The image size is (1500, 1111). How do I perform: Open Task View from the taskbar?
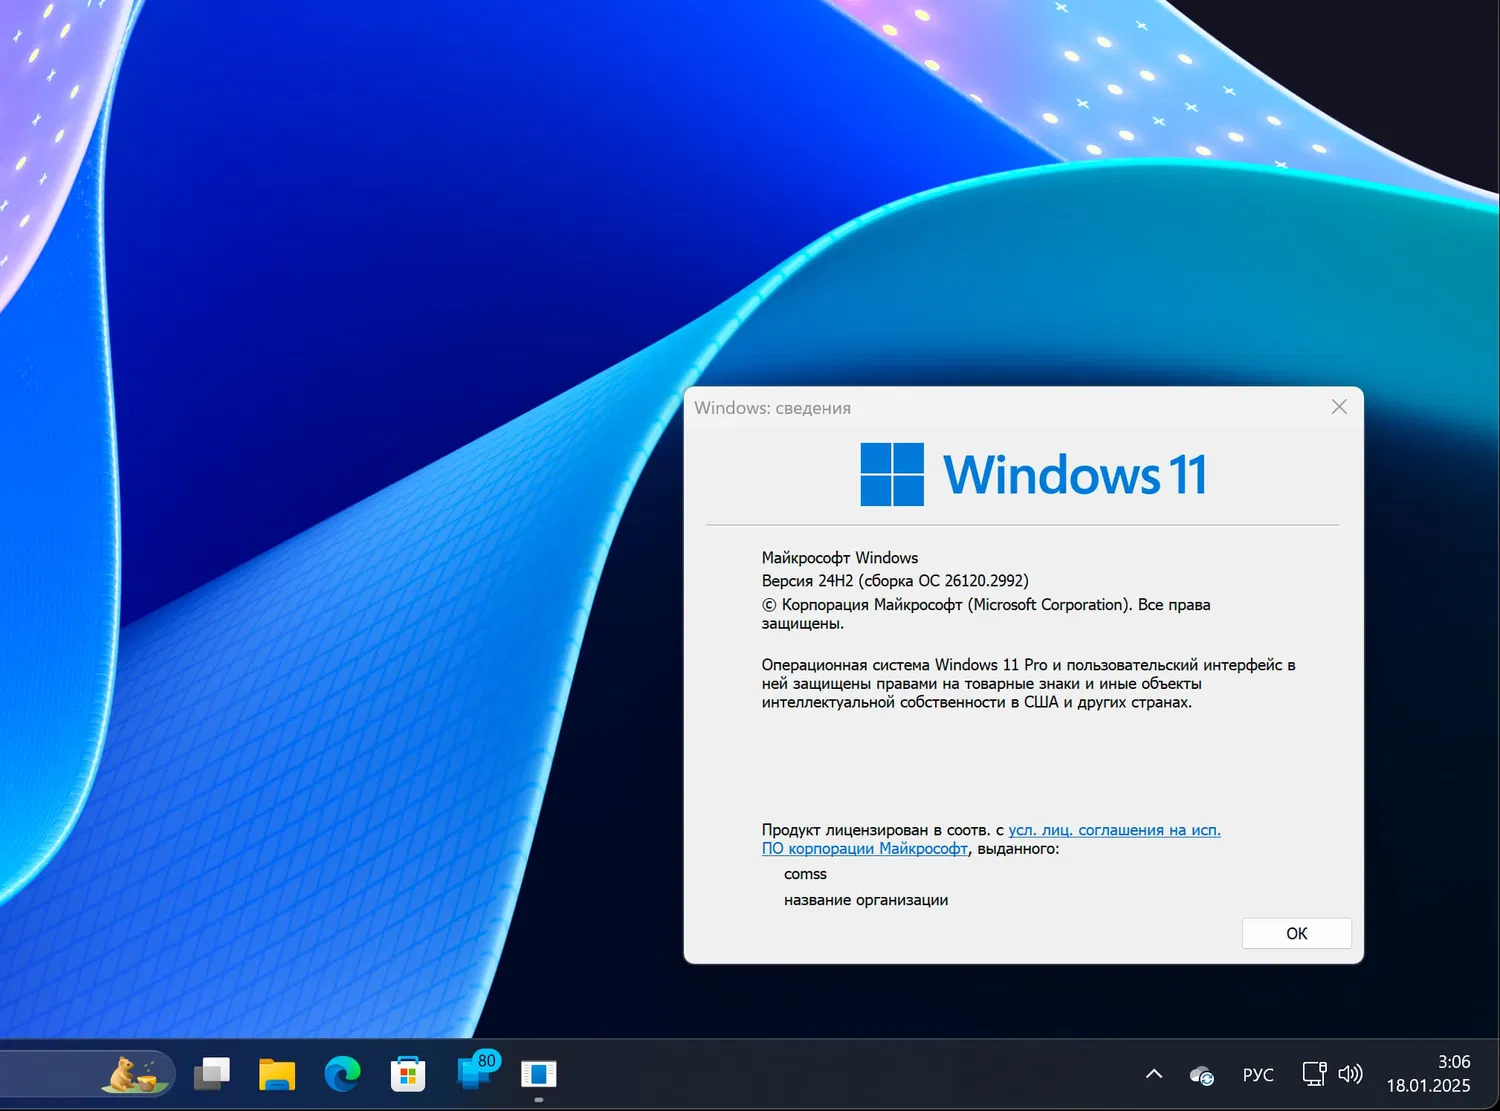tap(212, 1073)
